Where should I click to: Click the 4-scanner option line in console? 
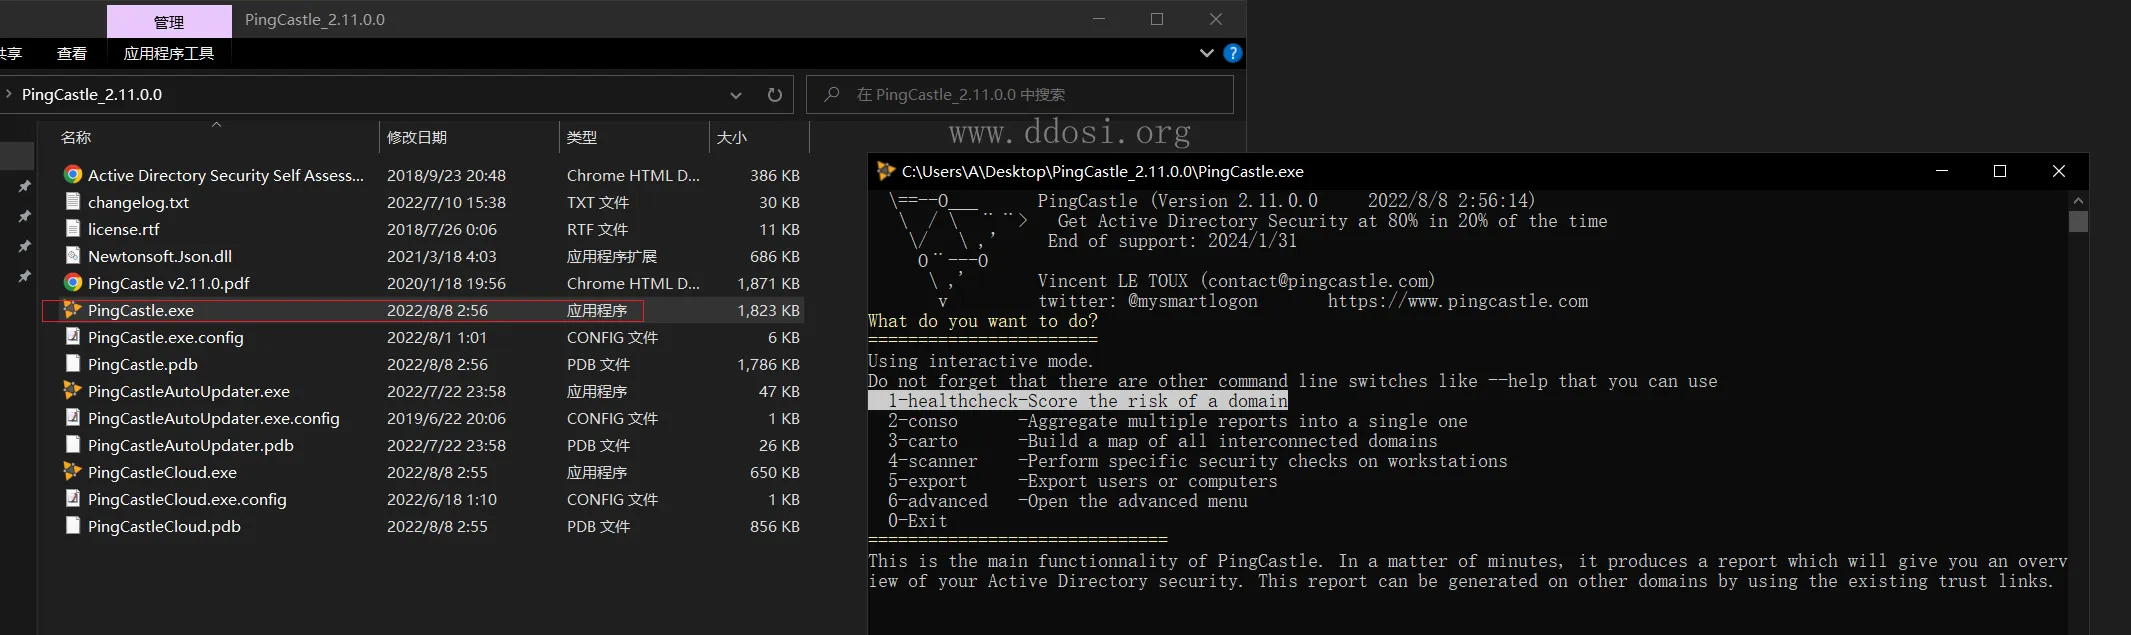tap(1198, 461)
